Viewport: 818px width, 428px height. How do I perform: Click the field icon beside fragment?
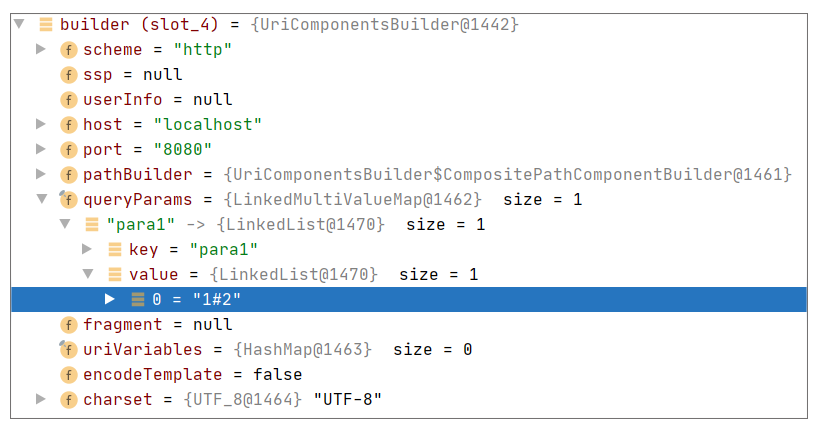[x=69, y=324]
